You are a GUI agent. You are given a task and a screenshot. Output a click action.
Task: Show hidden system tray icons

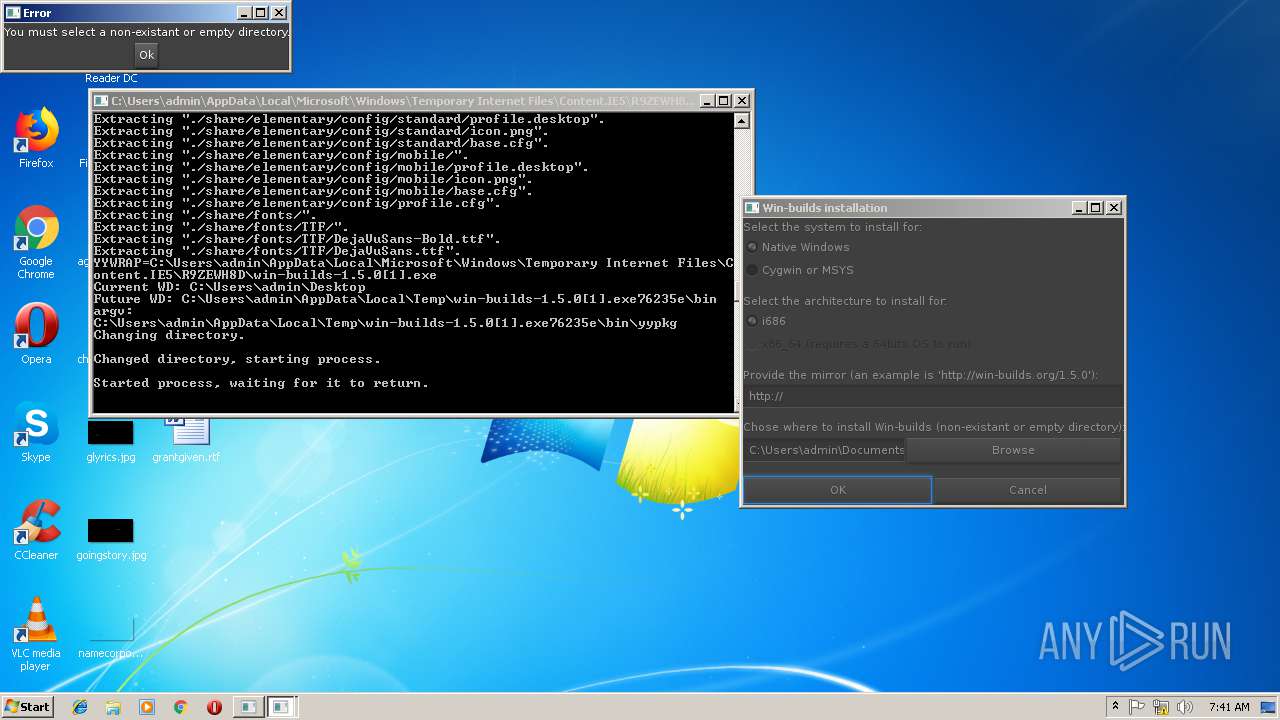click(1115, 706)
